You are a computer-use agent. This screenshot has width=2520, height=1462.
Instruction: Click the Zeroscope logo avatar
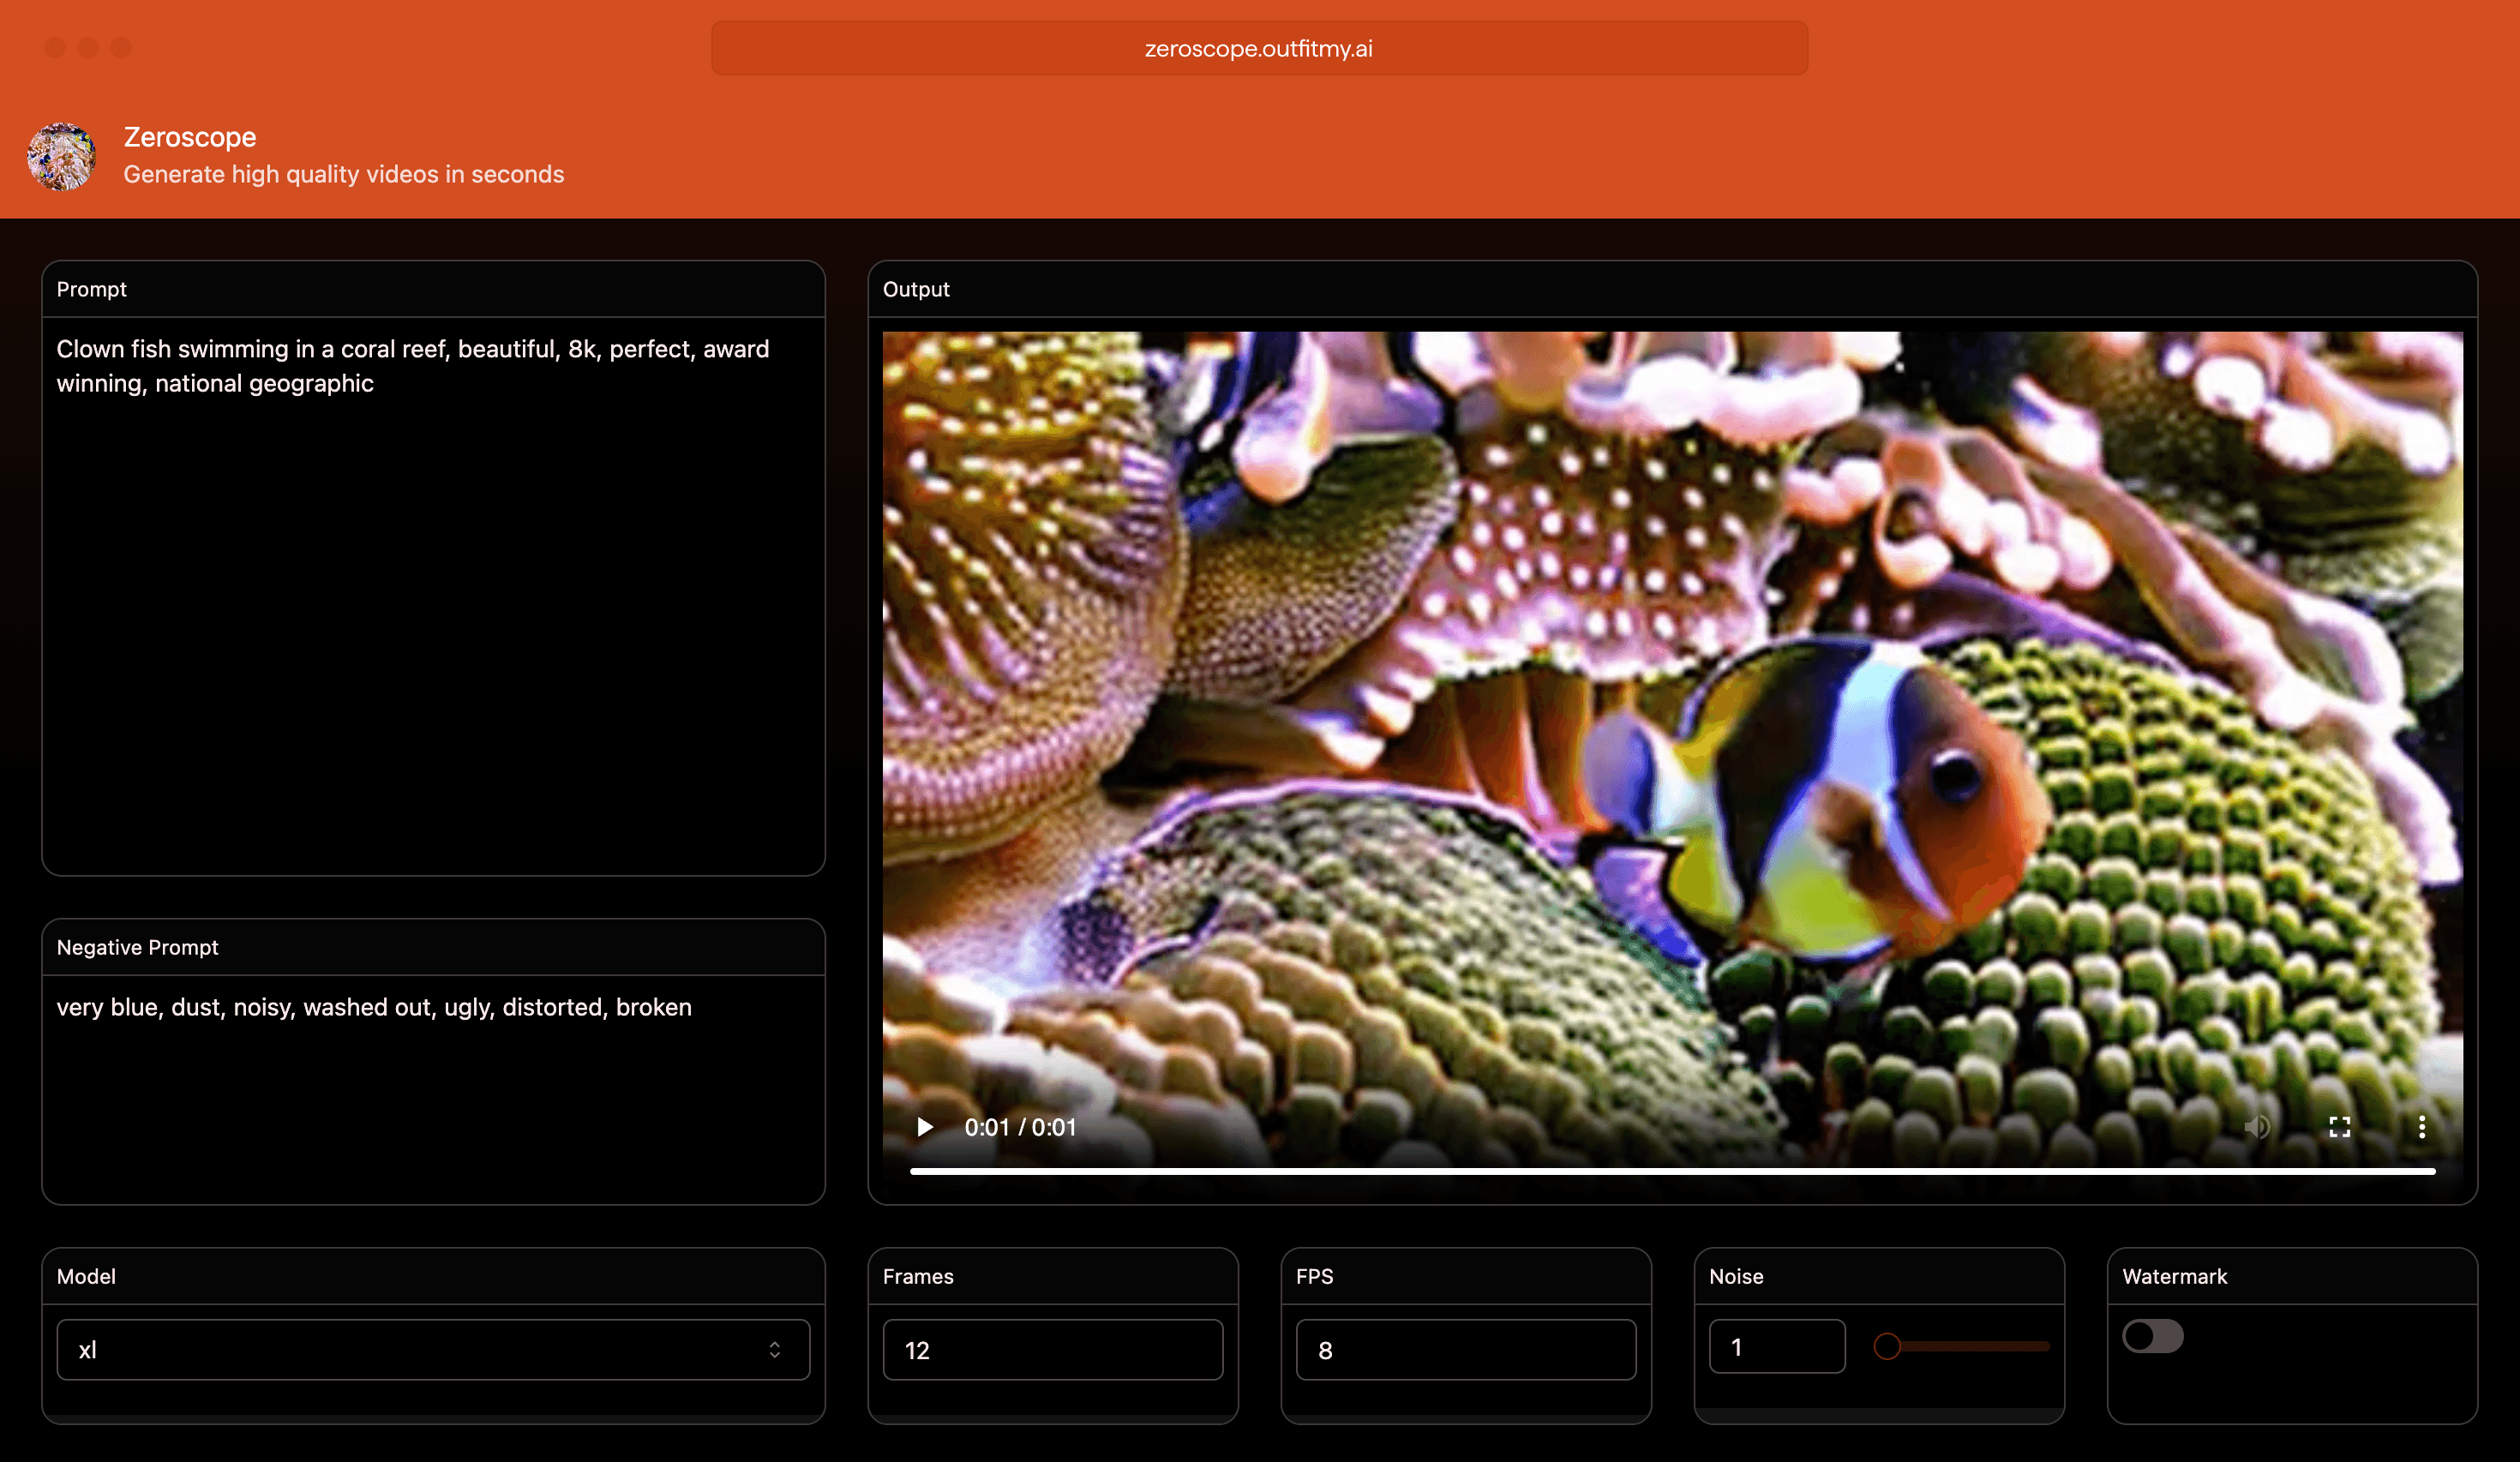click(x=62, y=155)
